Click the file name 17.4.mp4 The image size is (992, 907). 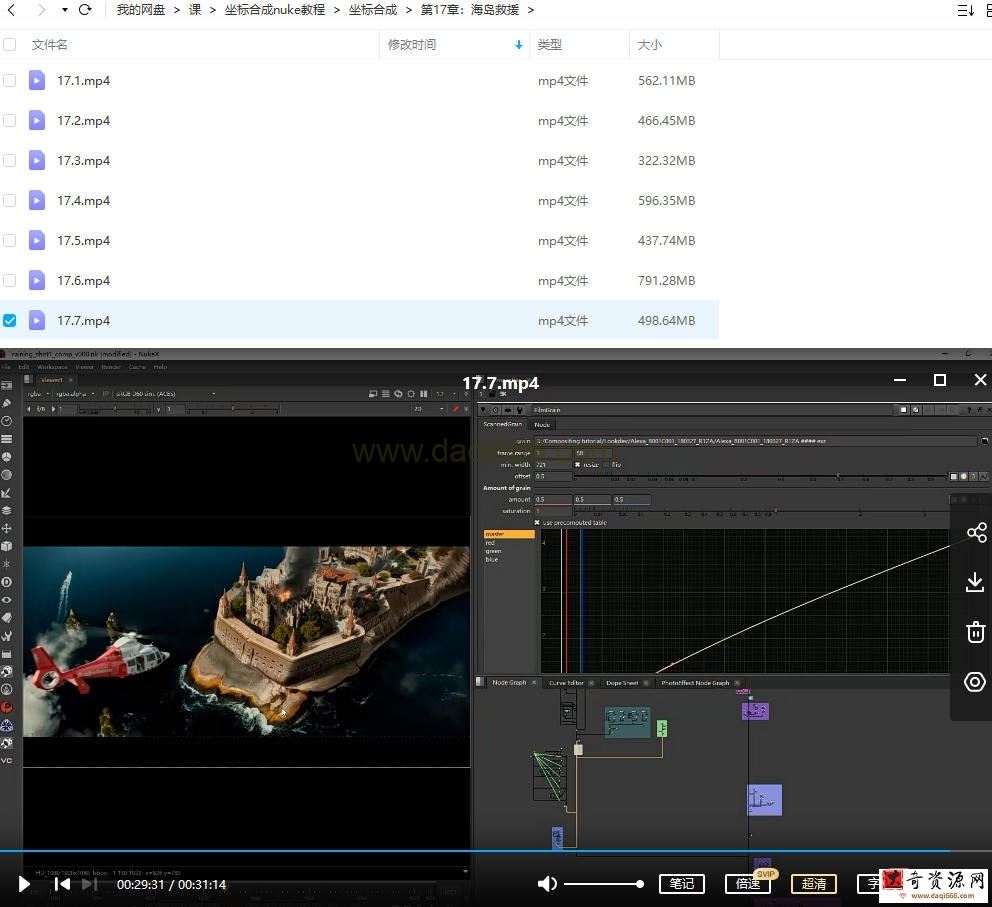[x=84, y=201]
